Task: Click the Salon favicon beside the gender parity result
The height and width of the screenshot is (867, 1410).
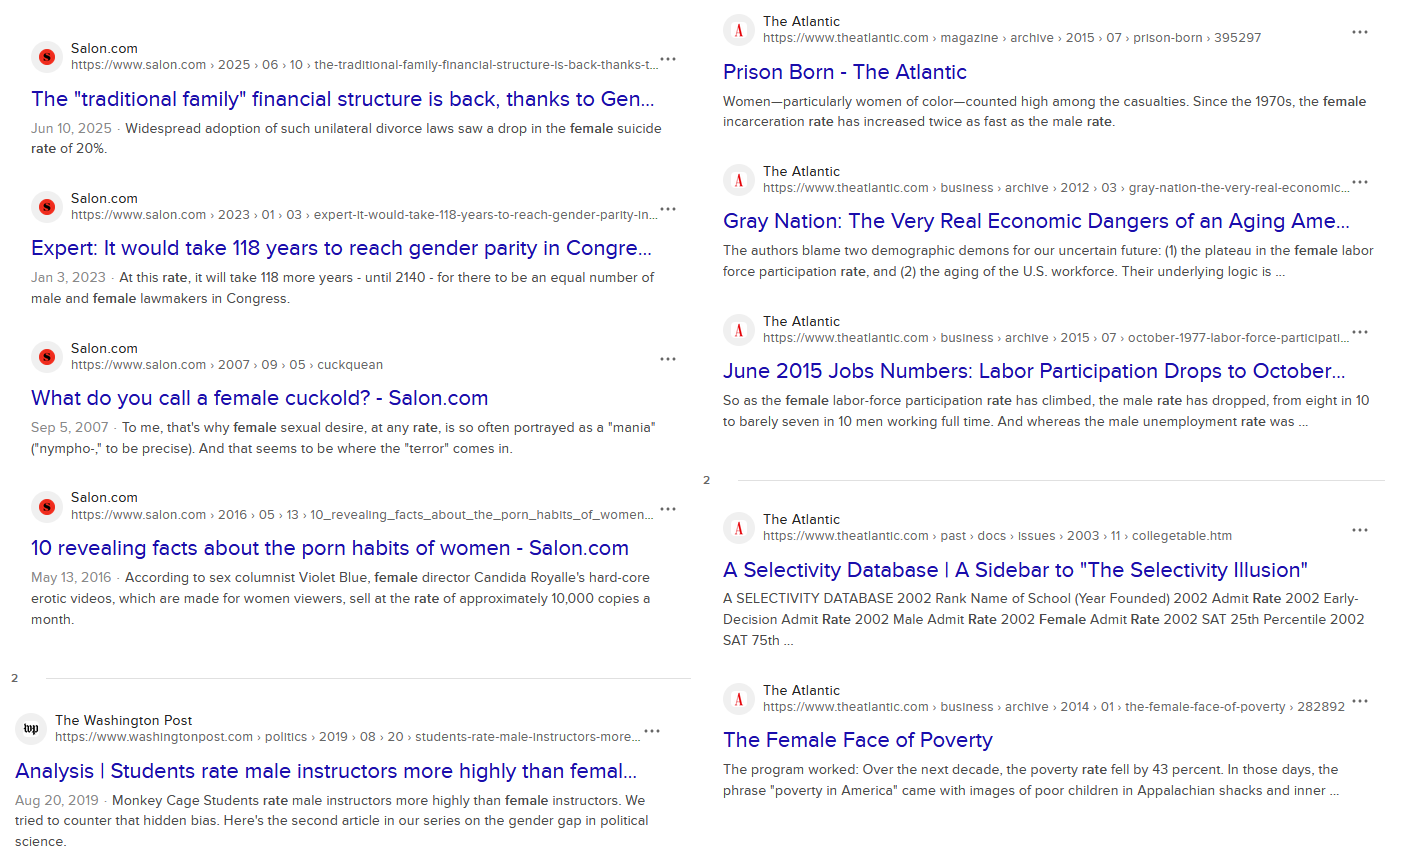Action: pos(46,207)
